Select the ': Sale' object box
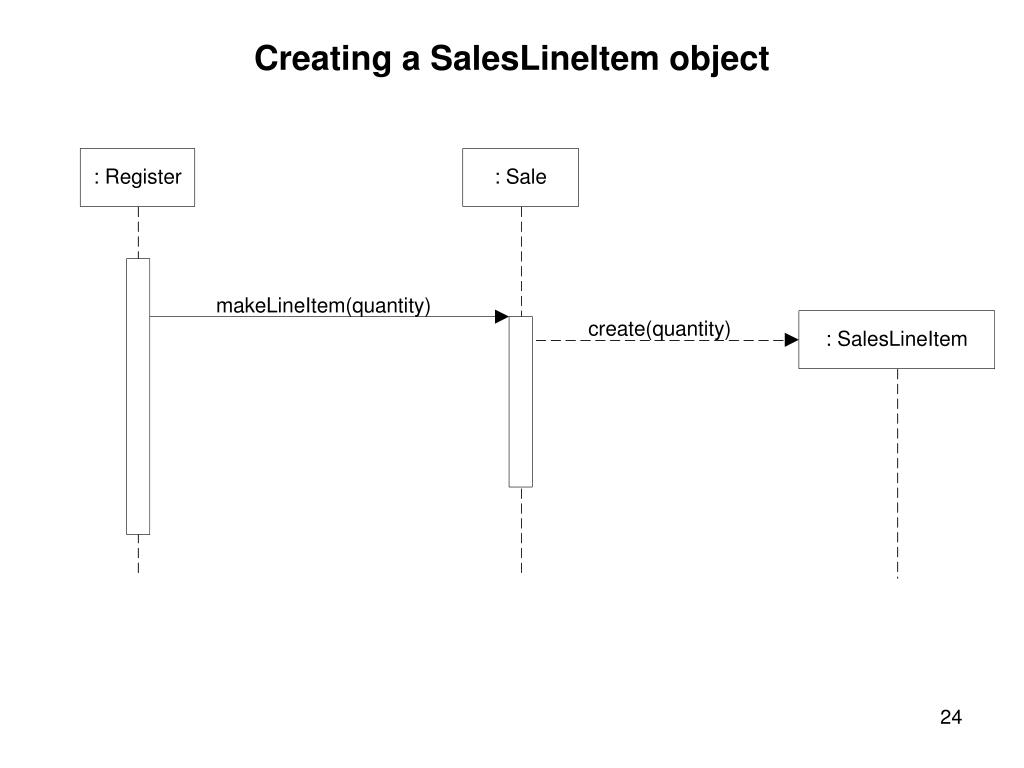Viewport: 1024px width, 768px height. click(x=520, y=177)
